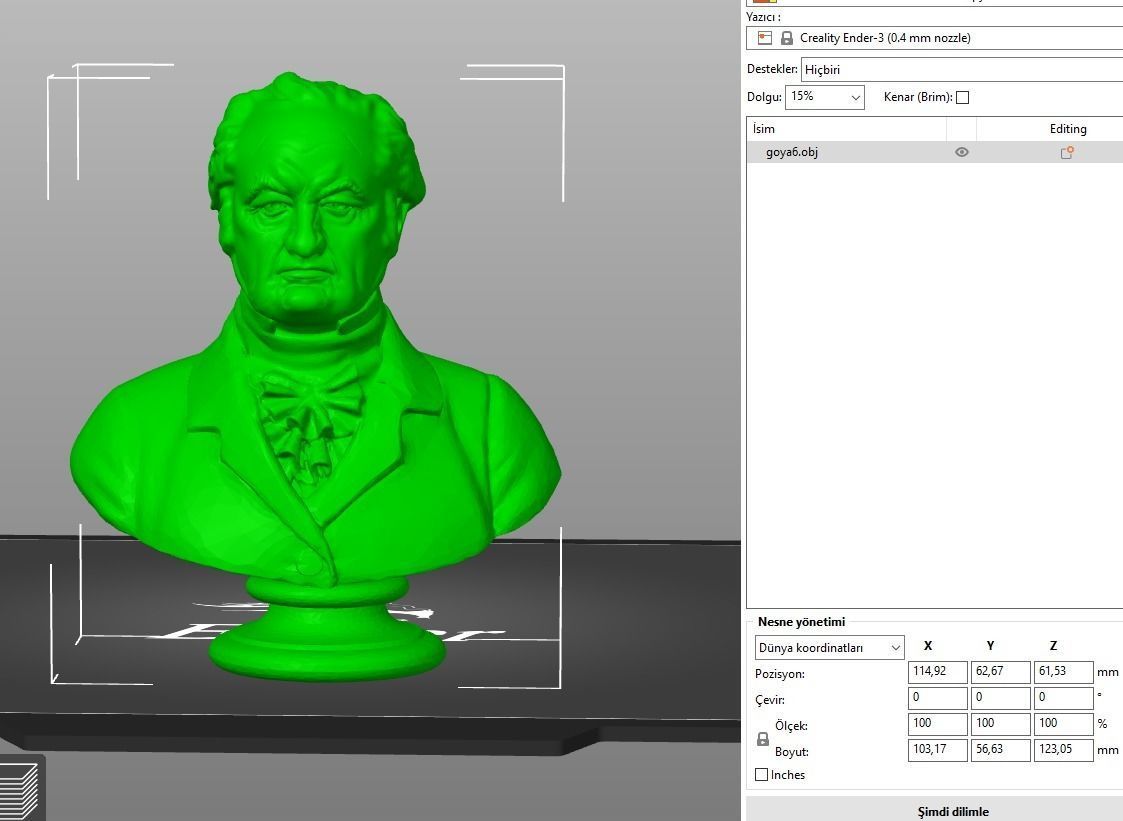Click the lock icon next to Creality Ender-3
Viewport: 1123px width, 821px height.
point(786,38)
